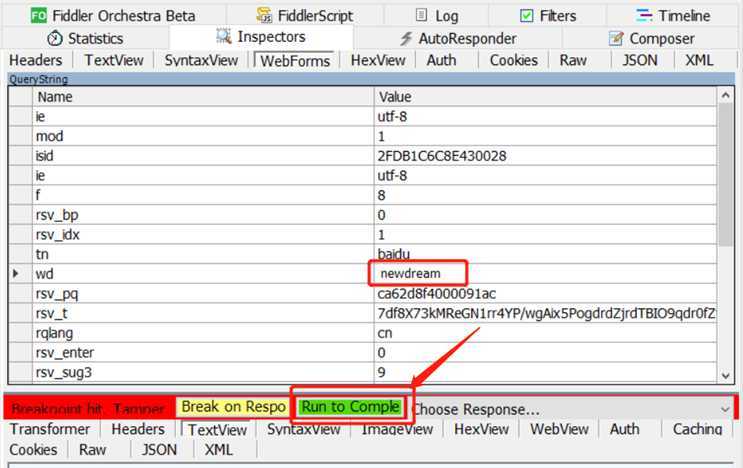Select the row header of the ie row below isid
The image size is (743, 468).
tap(20, 175)
